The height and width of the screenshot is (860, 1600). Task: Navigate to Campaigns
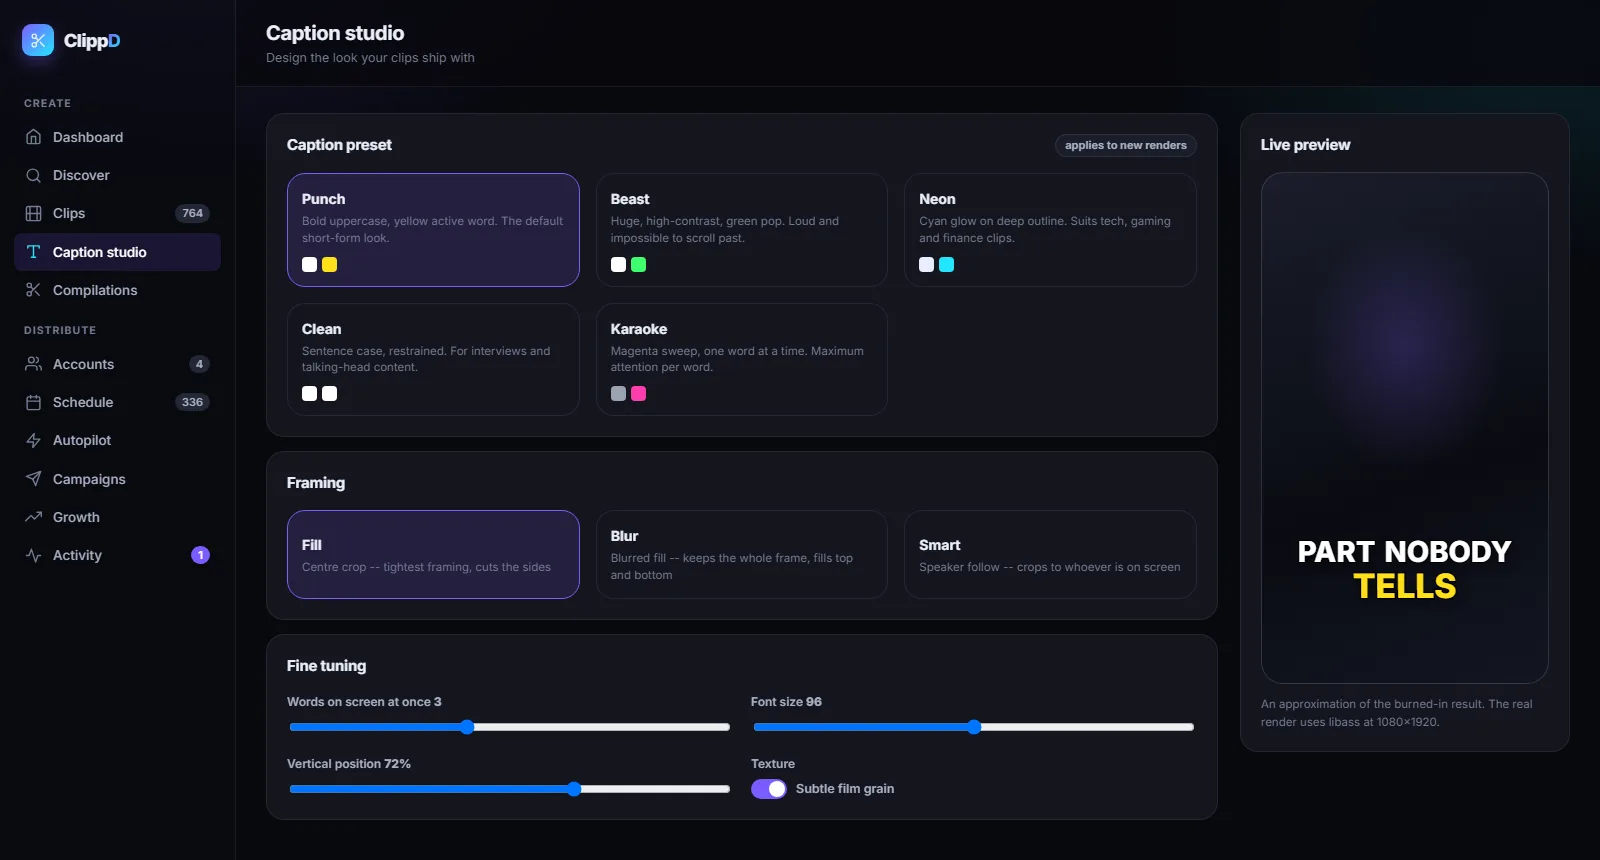pyautogui.click(x=117, y=479)
